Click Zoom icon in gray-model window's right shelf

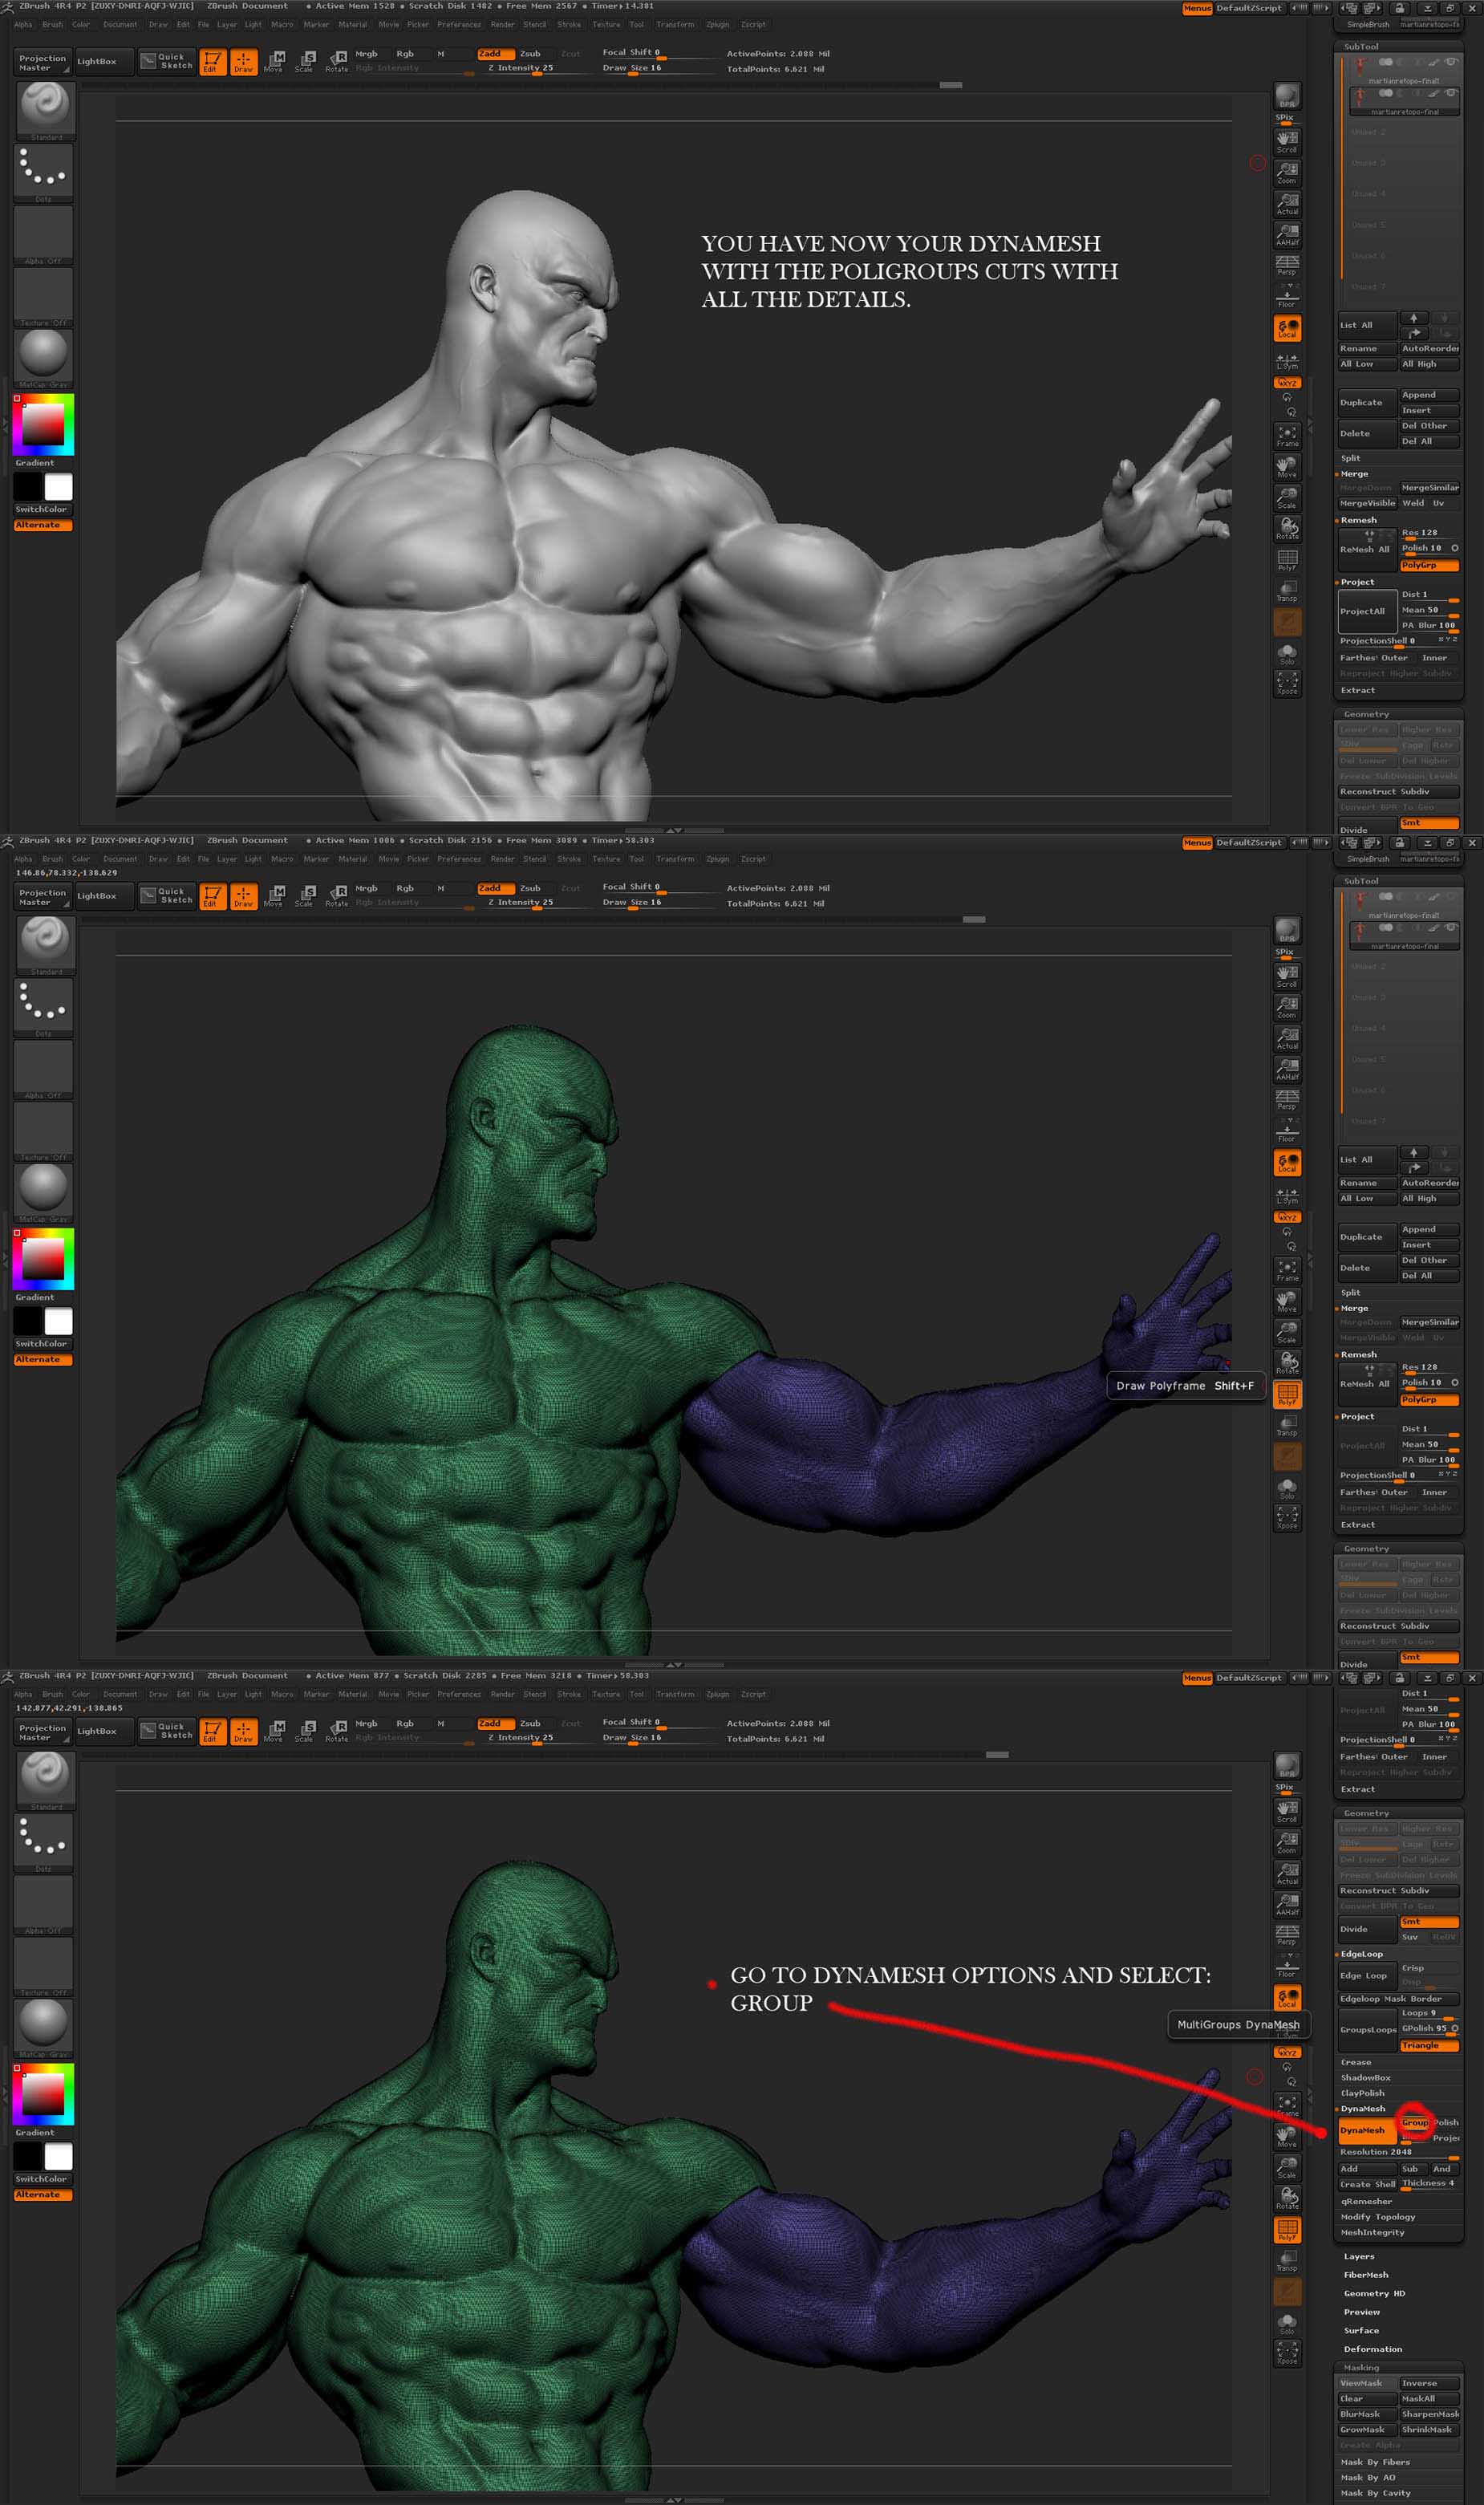tap(1287, 172)
